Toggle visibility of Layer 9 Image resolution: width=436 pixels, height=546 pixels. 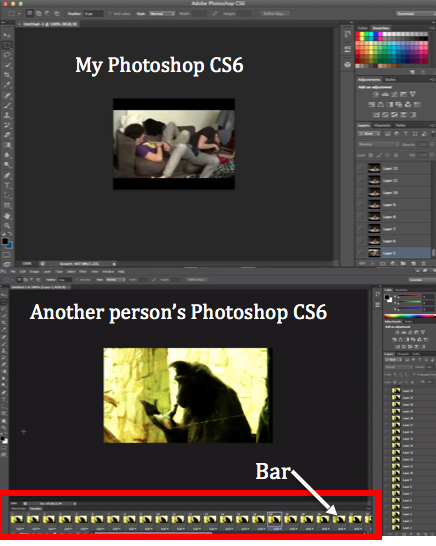(x=361, y=205)
